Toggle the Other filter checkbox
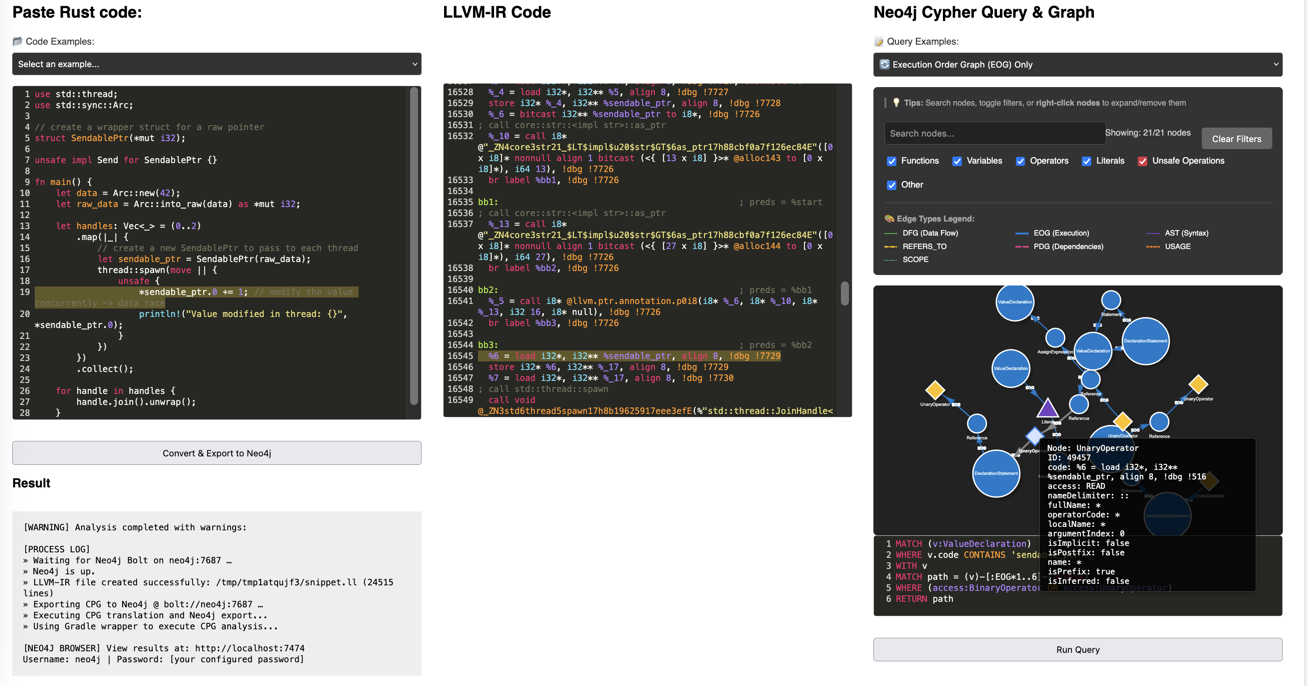Image resolution: width=1308 pixels, height=686 pixels. (x=891, y=184)
